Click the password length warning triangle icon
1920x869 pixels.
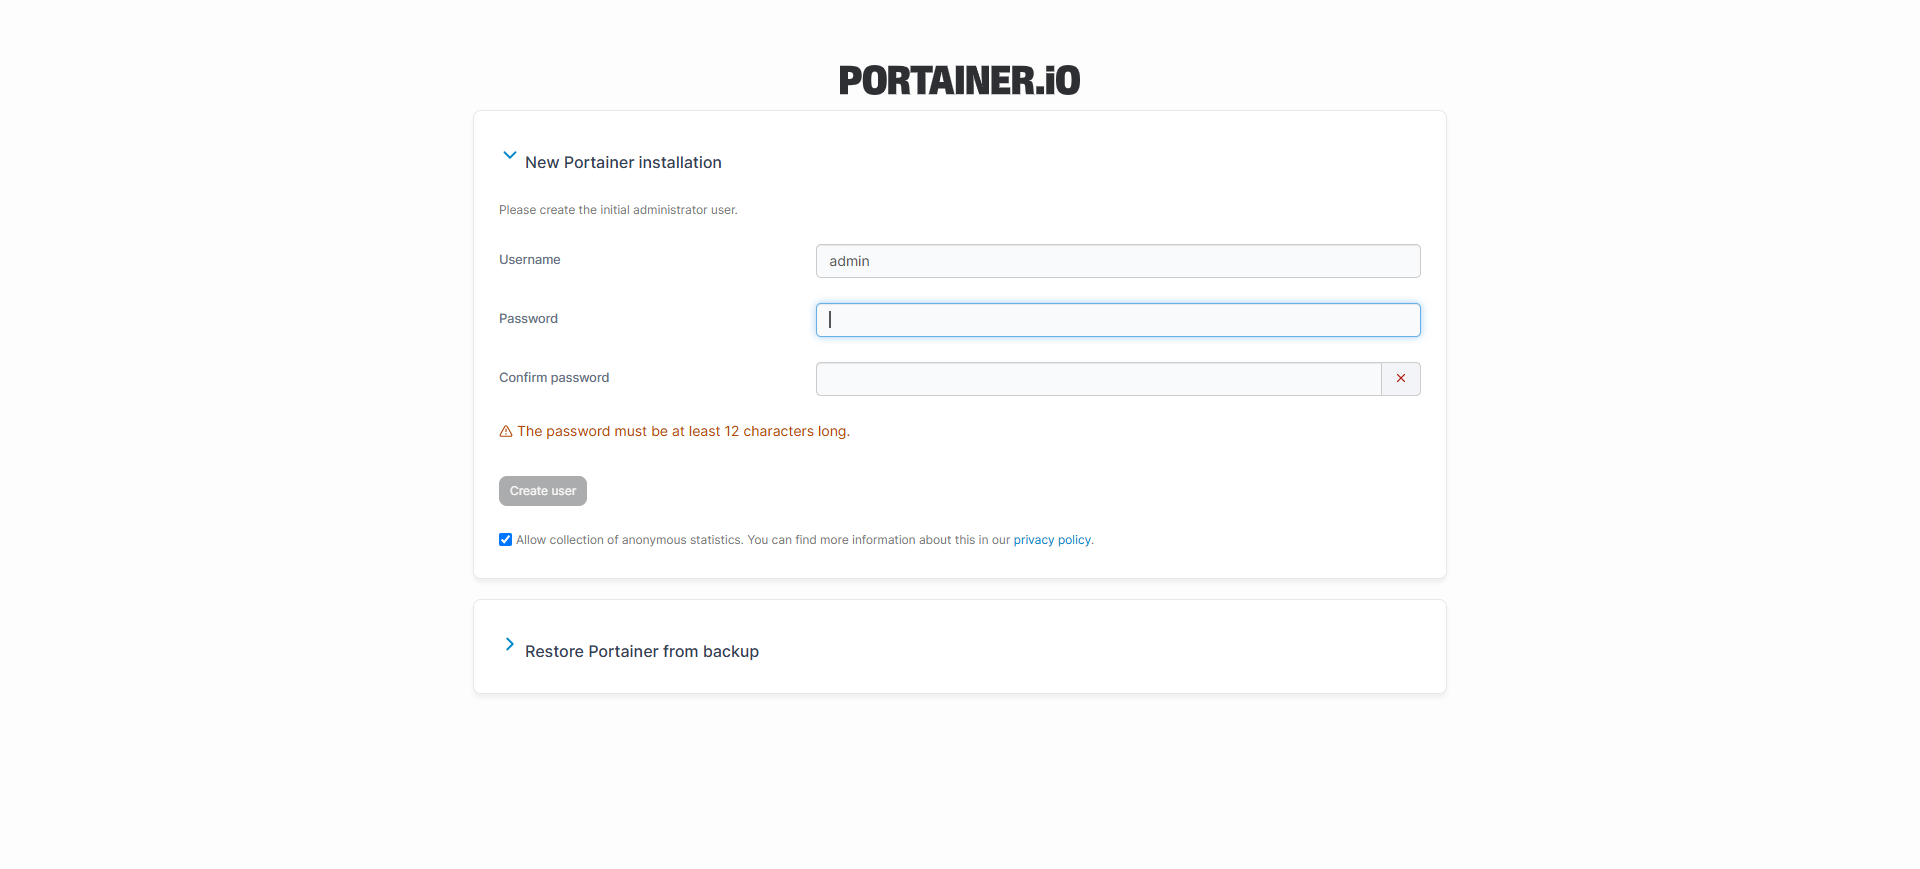click(506, 432)
